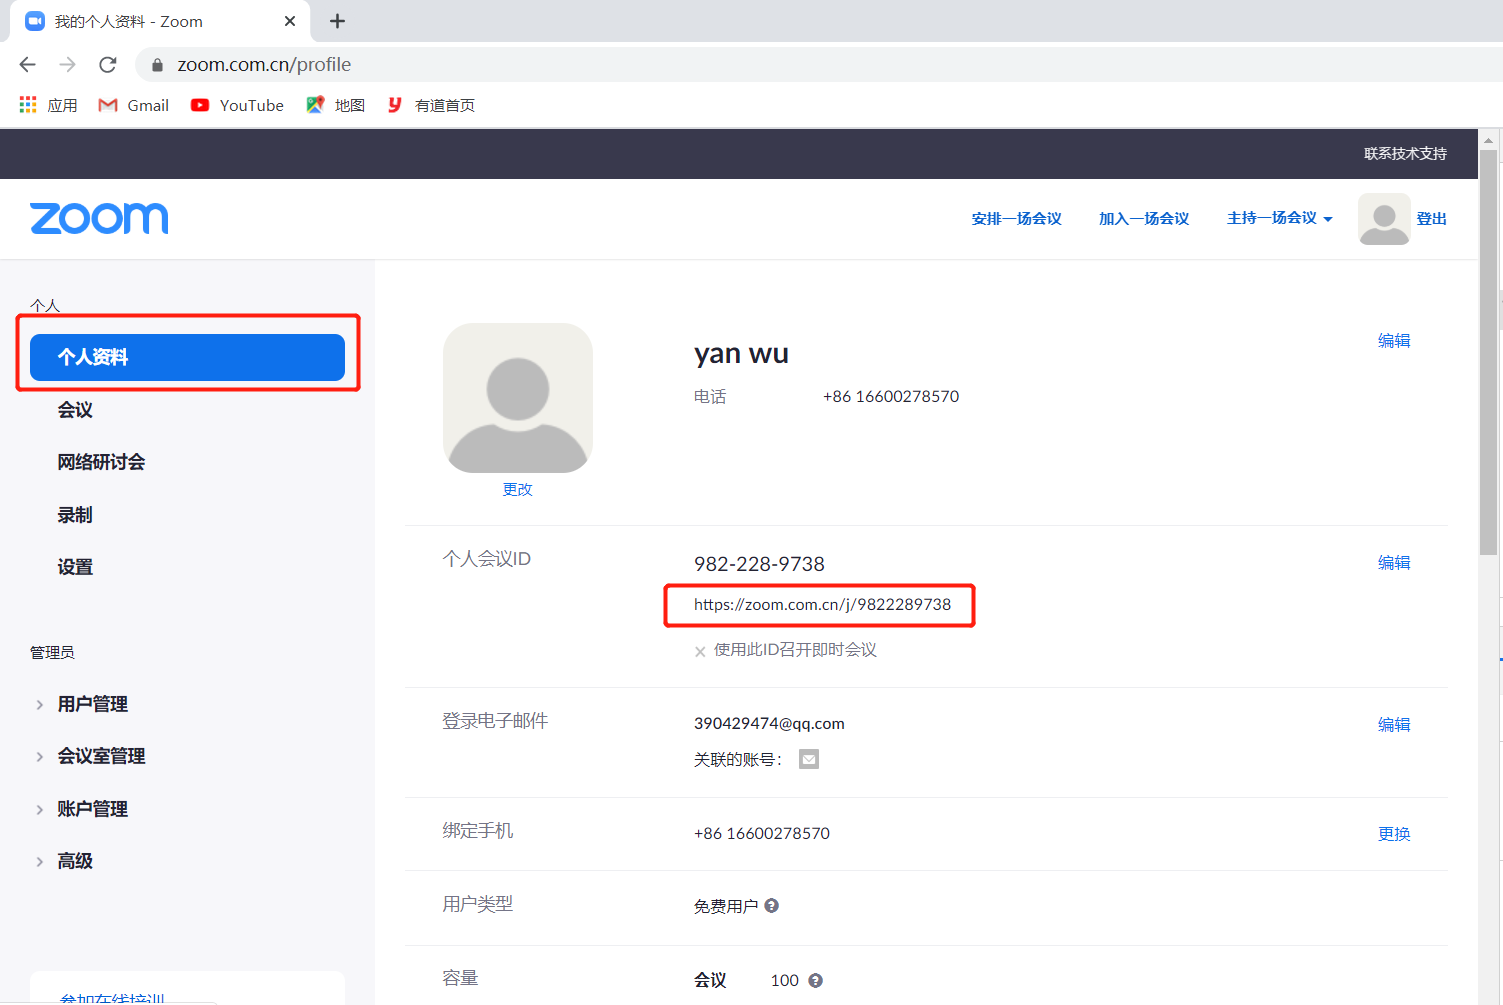This screenshot has height=1005, width=1503.
Task: Click 编辑 for 个人会议ID
Action: 1394,563
